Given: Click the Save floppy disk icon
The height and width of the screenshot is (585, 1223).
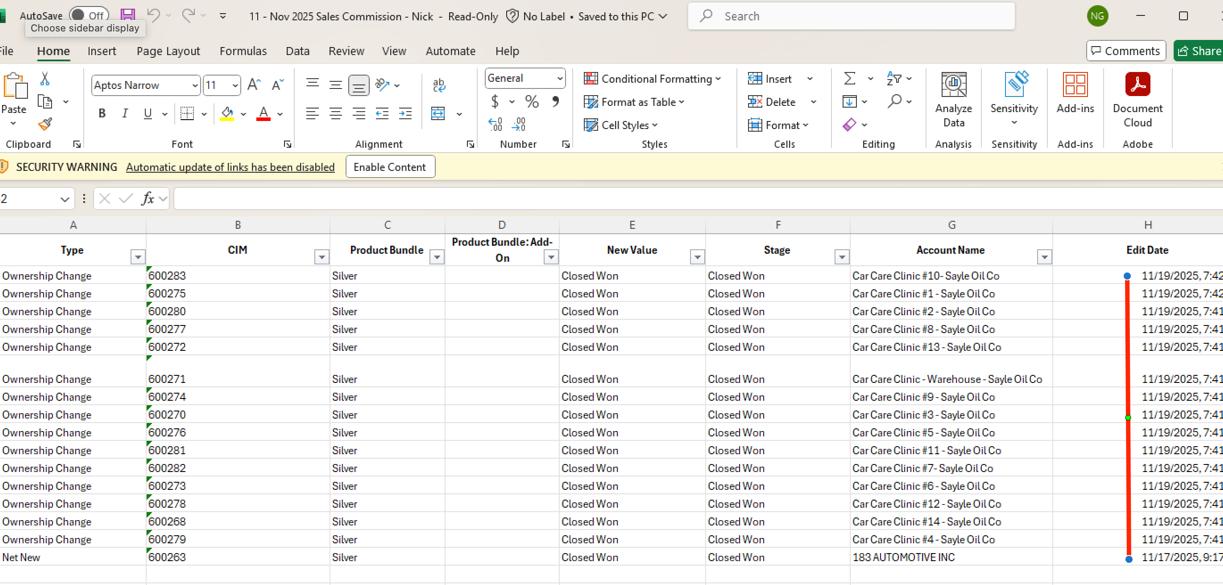Looking at the screenshot, I should [128, 16].
